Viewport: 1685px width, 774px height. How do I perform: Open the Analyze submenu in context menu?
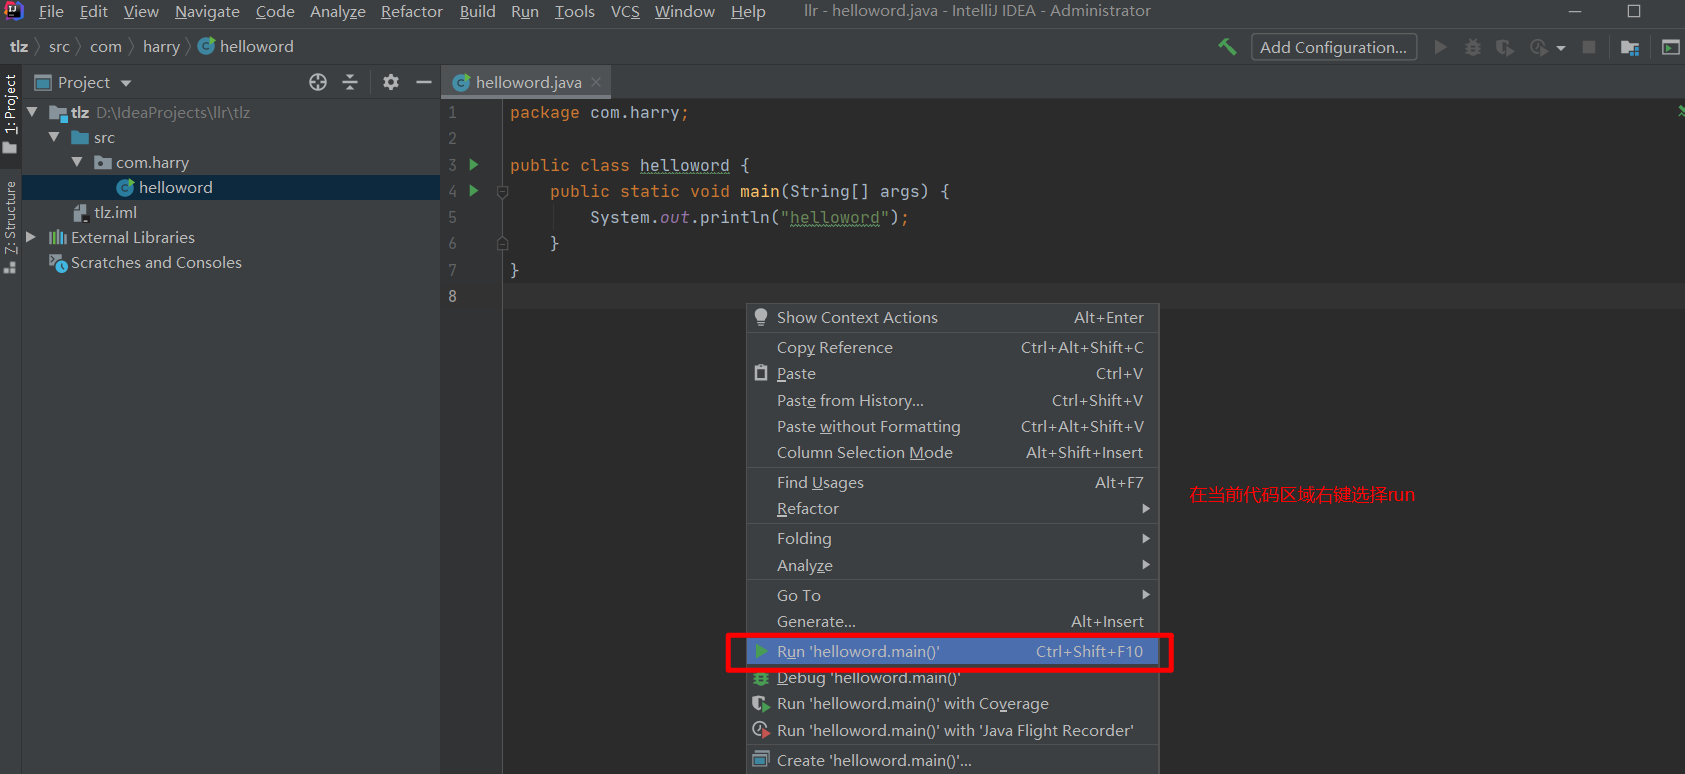pyautogui.click(x=953, y=566)
